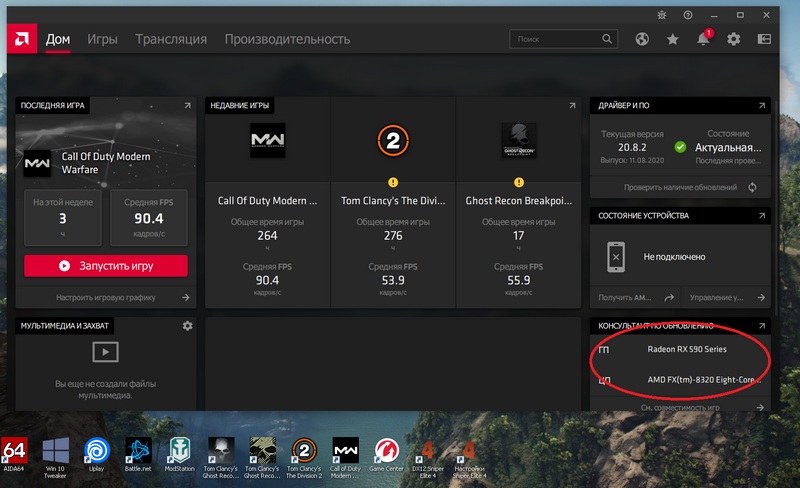Open Настроить игровую графику link
The width and height of the screenshot is (800, 488).
[106, 297]
